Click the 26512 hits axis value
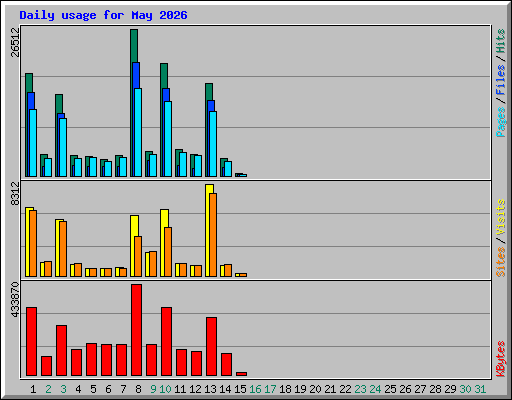 [15, 42]
